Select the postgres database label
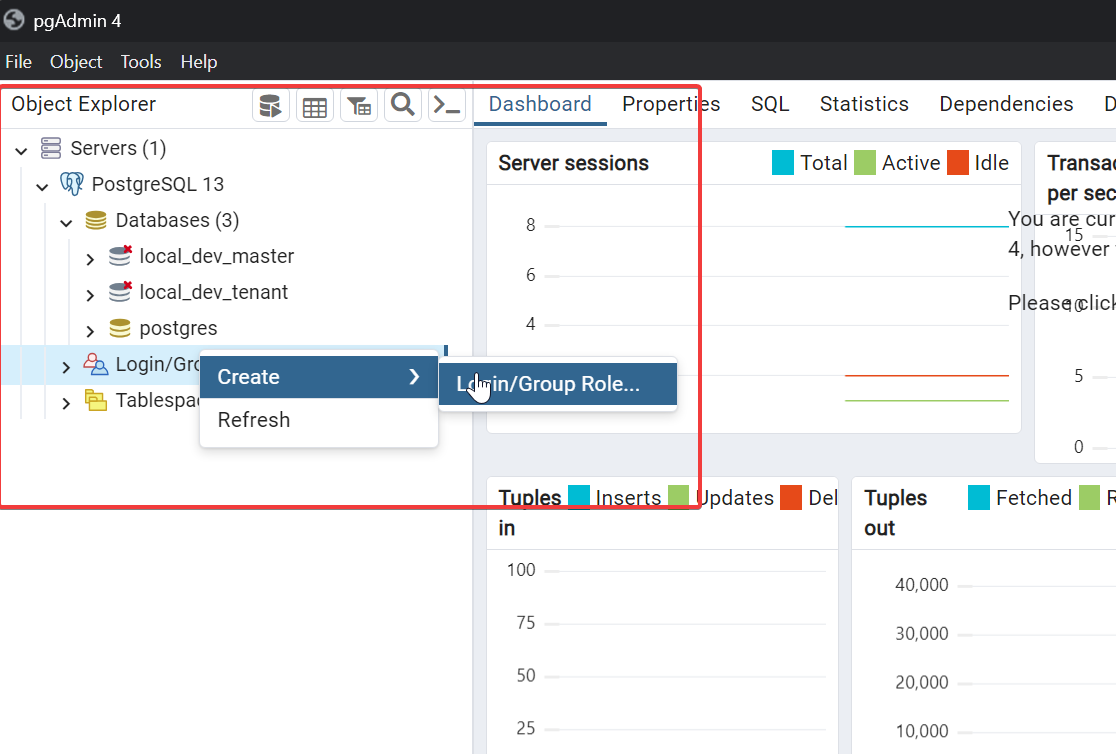1116x754 pixels. tap(178, 328)
